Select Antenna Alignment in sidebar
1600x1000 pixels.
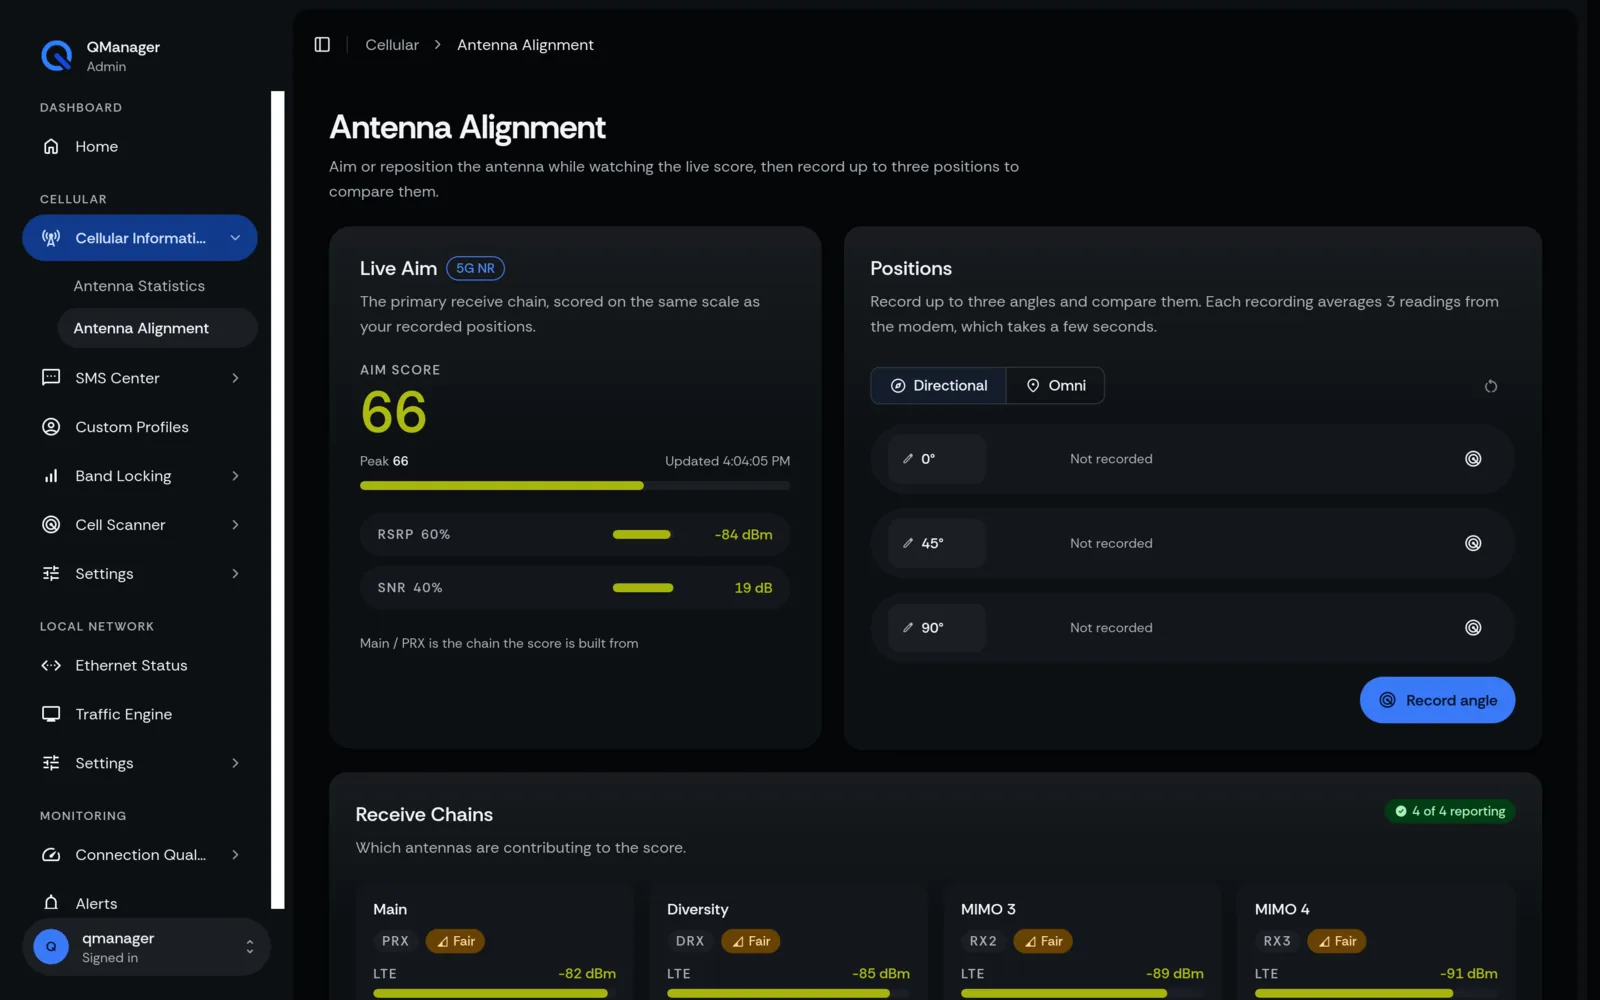click(x=157, y=328)
